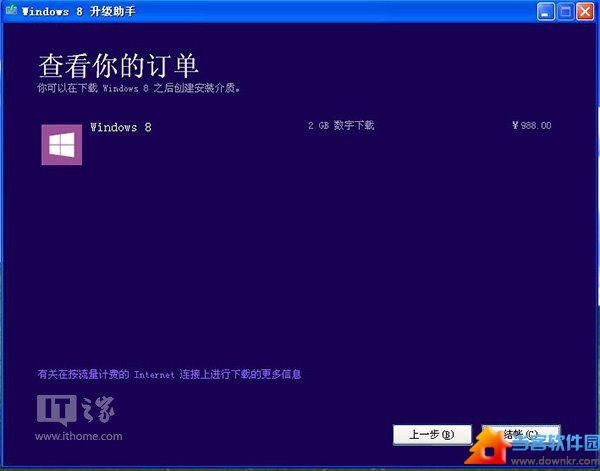Click the 创建安装介质 subtitle line
Screen dimensions: 600x471
tap(139, 88)
